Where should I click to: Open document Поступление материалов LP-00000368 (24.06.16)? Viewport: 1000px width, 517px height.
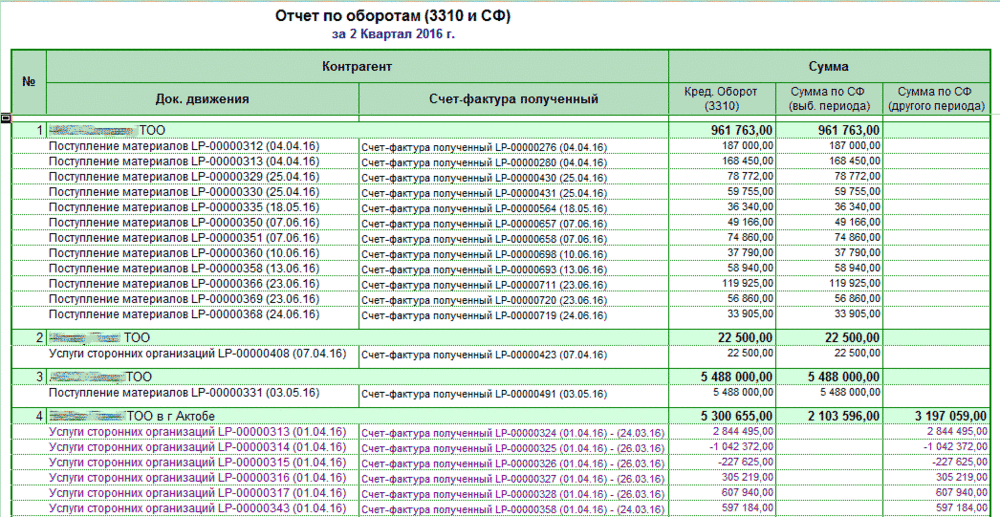(184, 314)
